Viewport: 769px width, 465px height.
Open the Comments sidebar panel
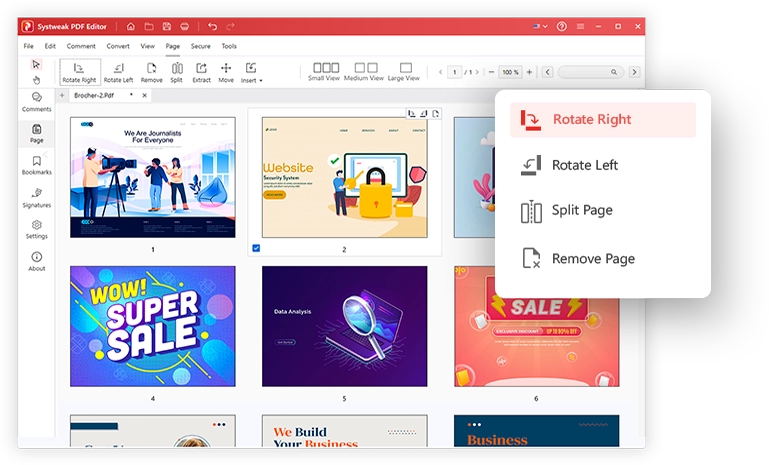click(x=37, y=101)
